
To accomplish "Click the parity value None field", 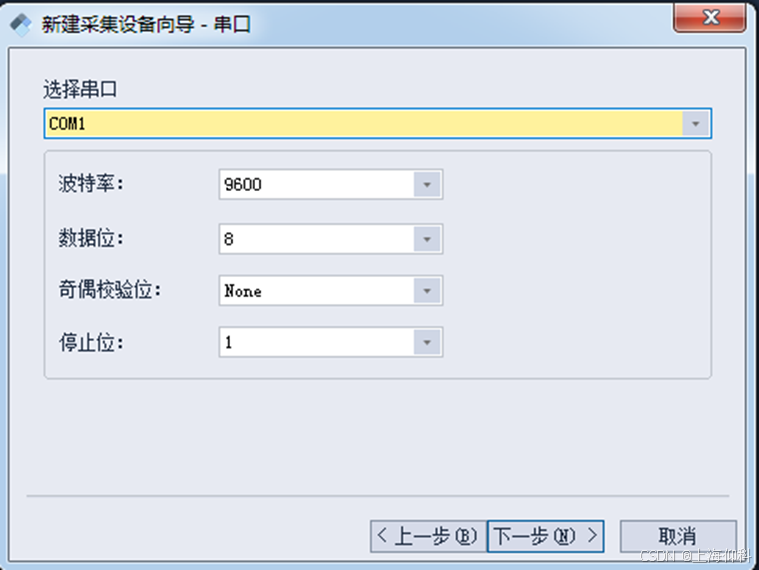I will pyautogui.click(x=316, y=291).
